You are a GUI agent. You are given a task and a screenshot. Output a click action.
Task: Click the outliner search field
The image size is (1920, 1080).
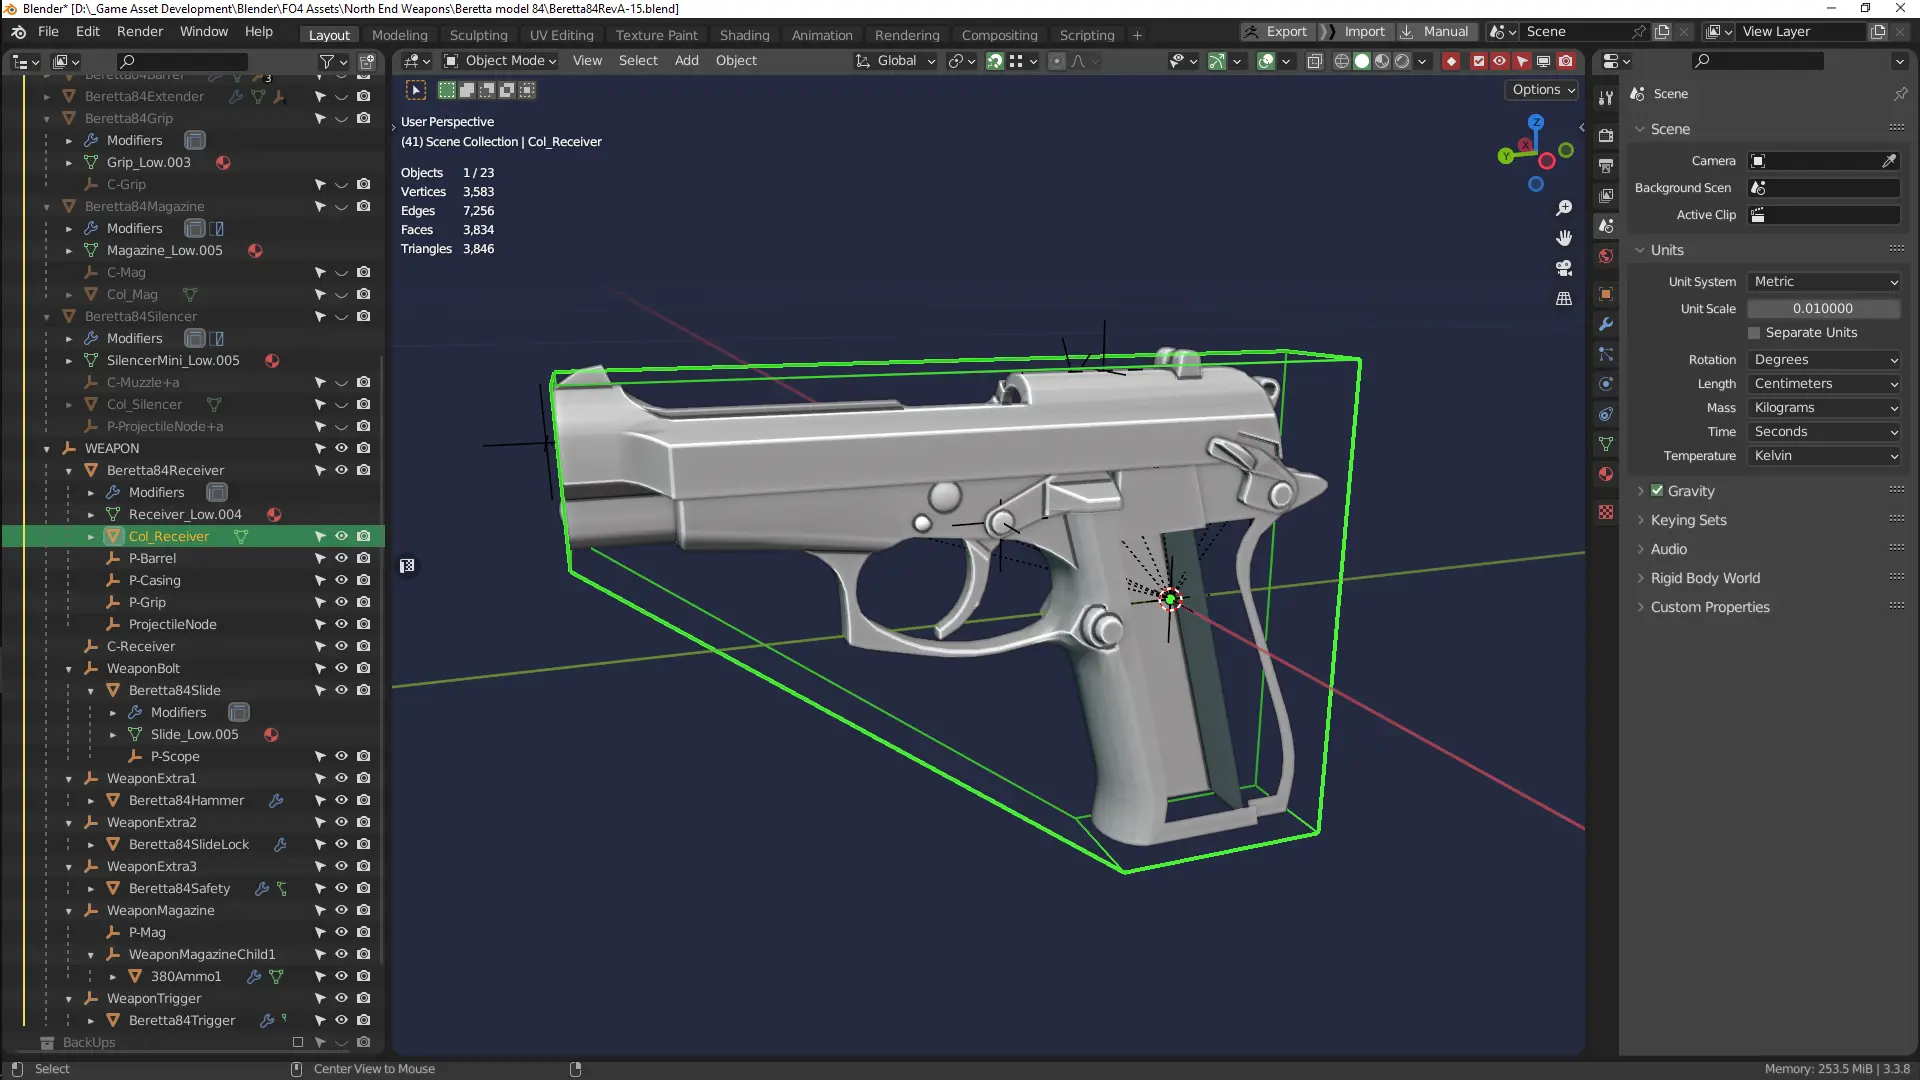184,62
